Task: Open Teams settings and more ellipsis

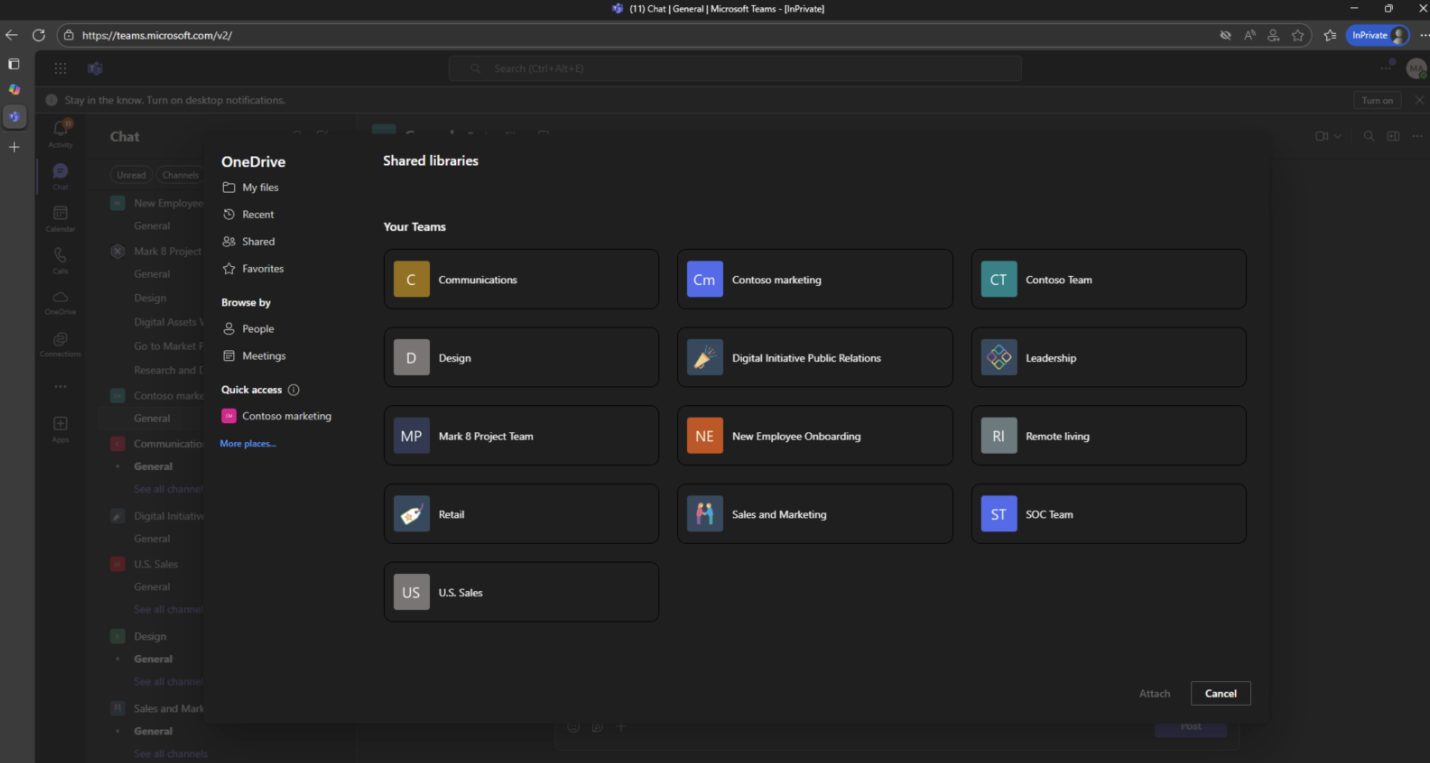Action: coord(1386,67)
